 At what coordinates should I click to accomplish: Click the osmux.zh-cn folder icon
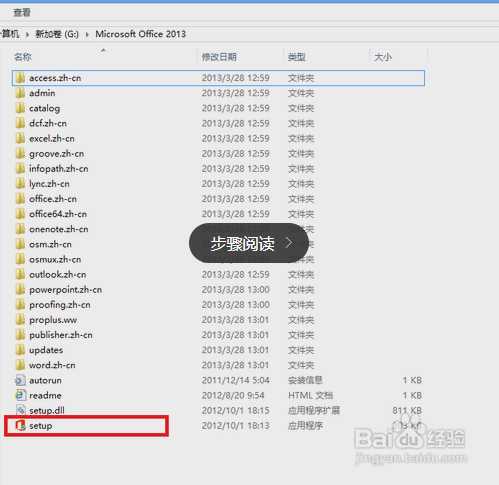[20, 259]
